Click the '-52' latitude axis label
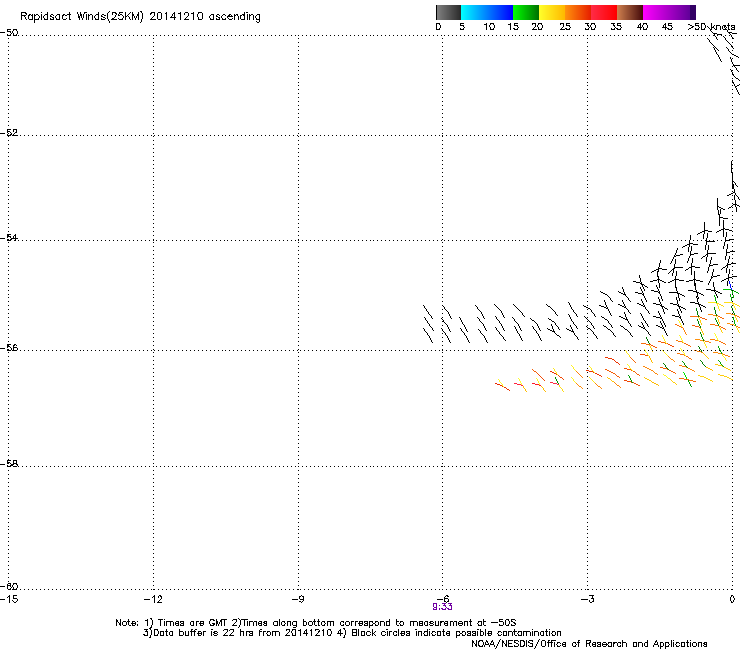The width and height of the screenshot is (740, 650). click(x=9, y=133)
